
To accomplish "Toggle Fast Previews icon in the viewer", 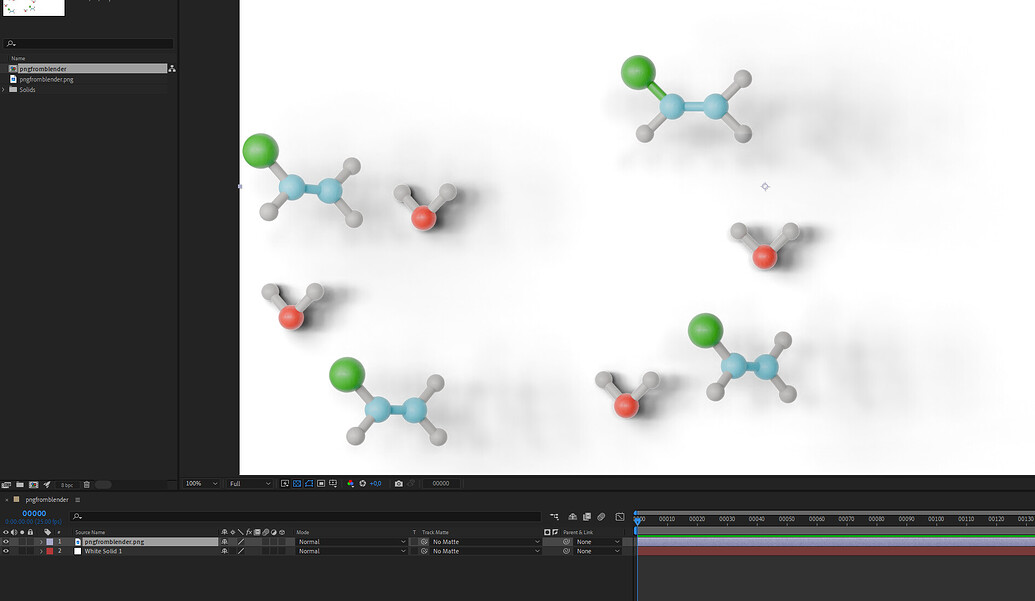I will coord(284,484).
